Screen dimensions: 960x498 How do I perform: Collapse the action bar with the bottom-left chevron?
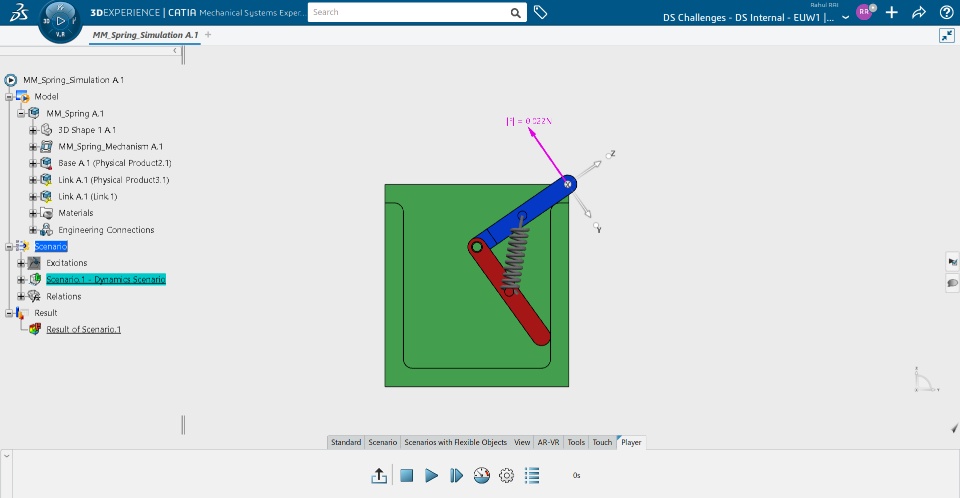coord(6,456)
